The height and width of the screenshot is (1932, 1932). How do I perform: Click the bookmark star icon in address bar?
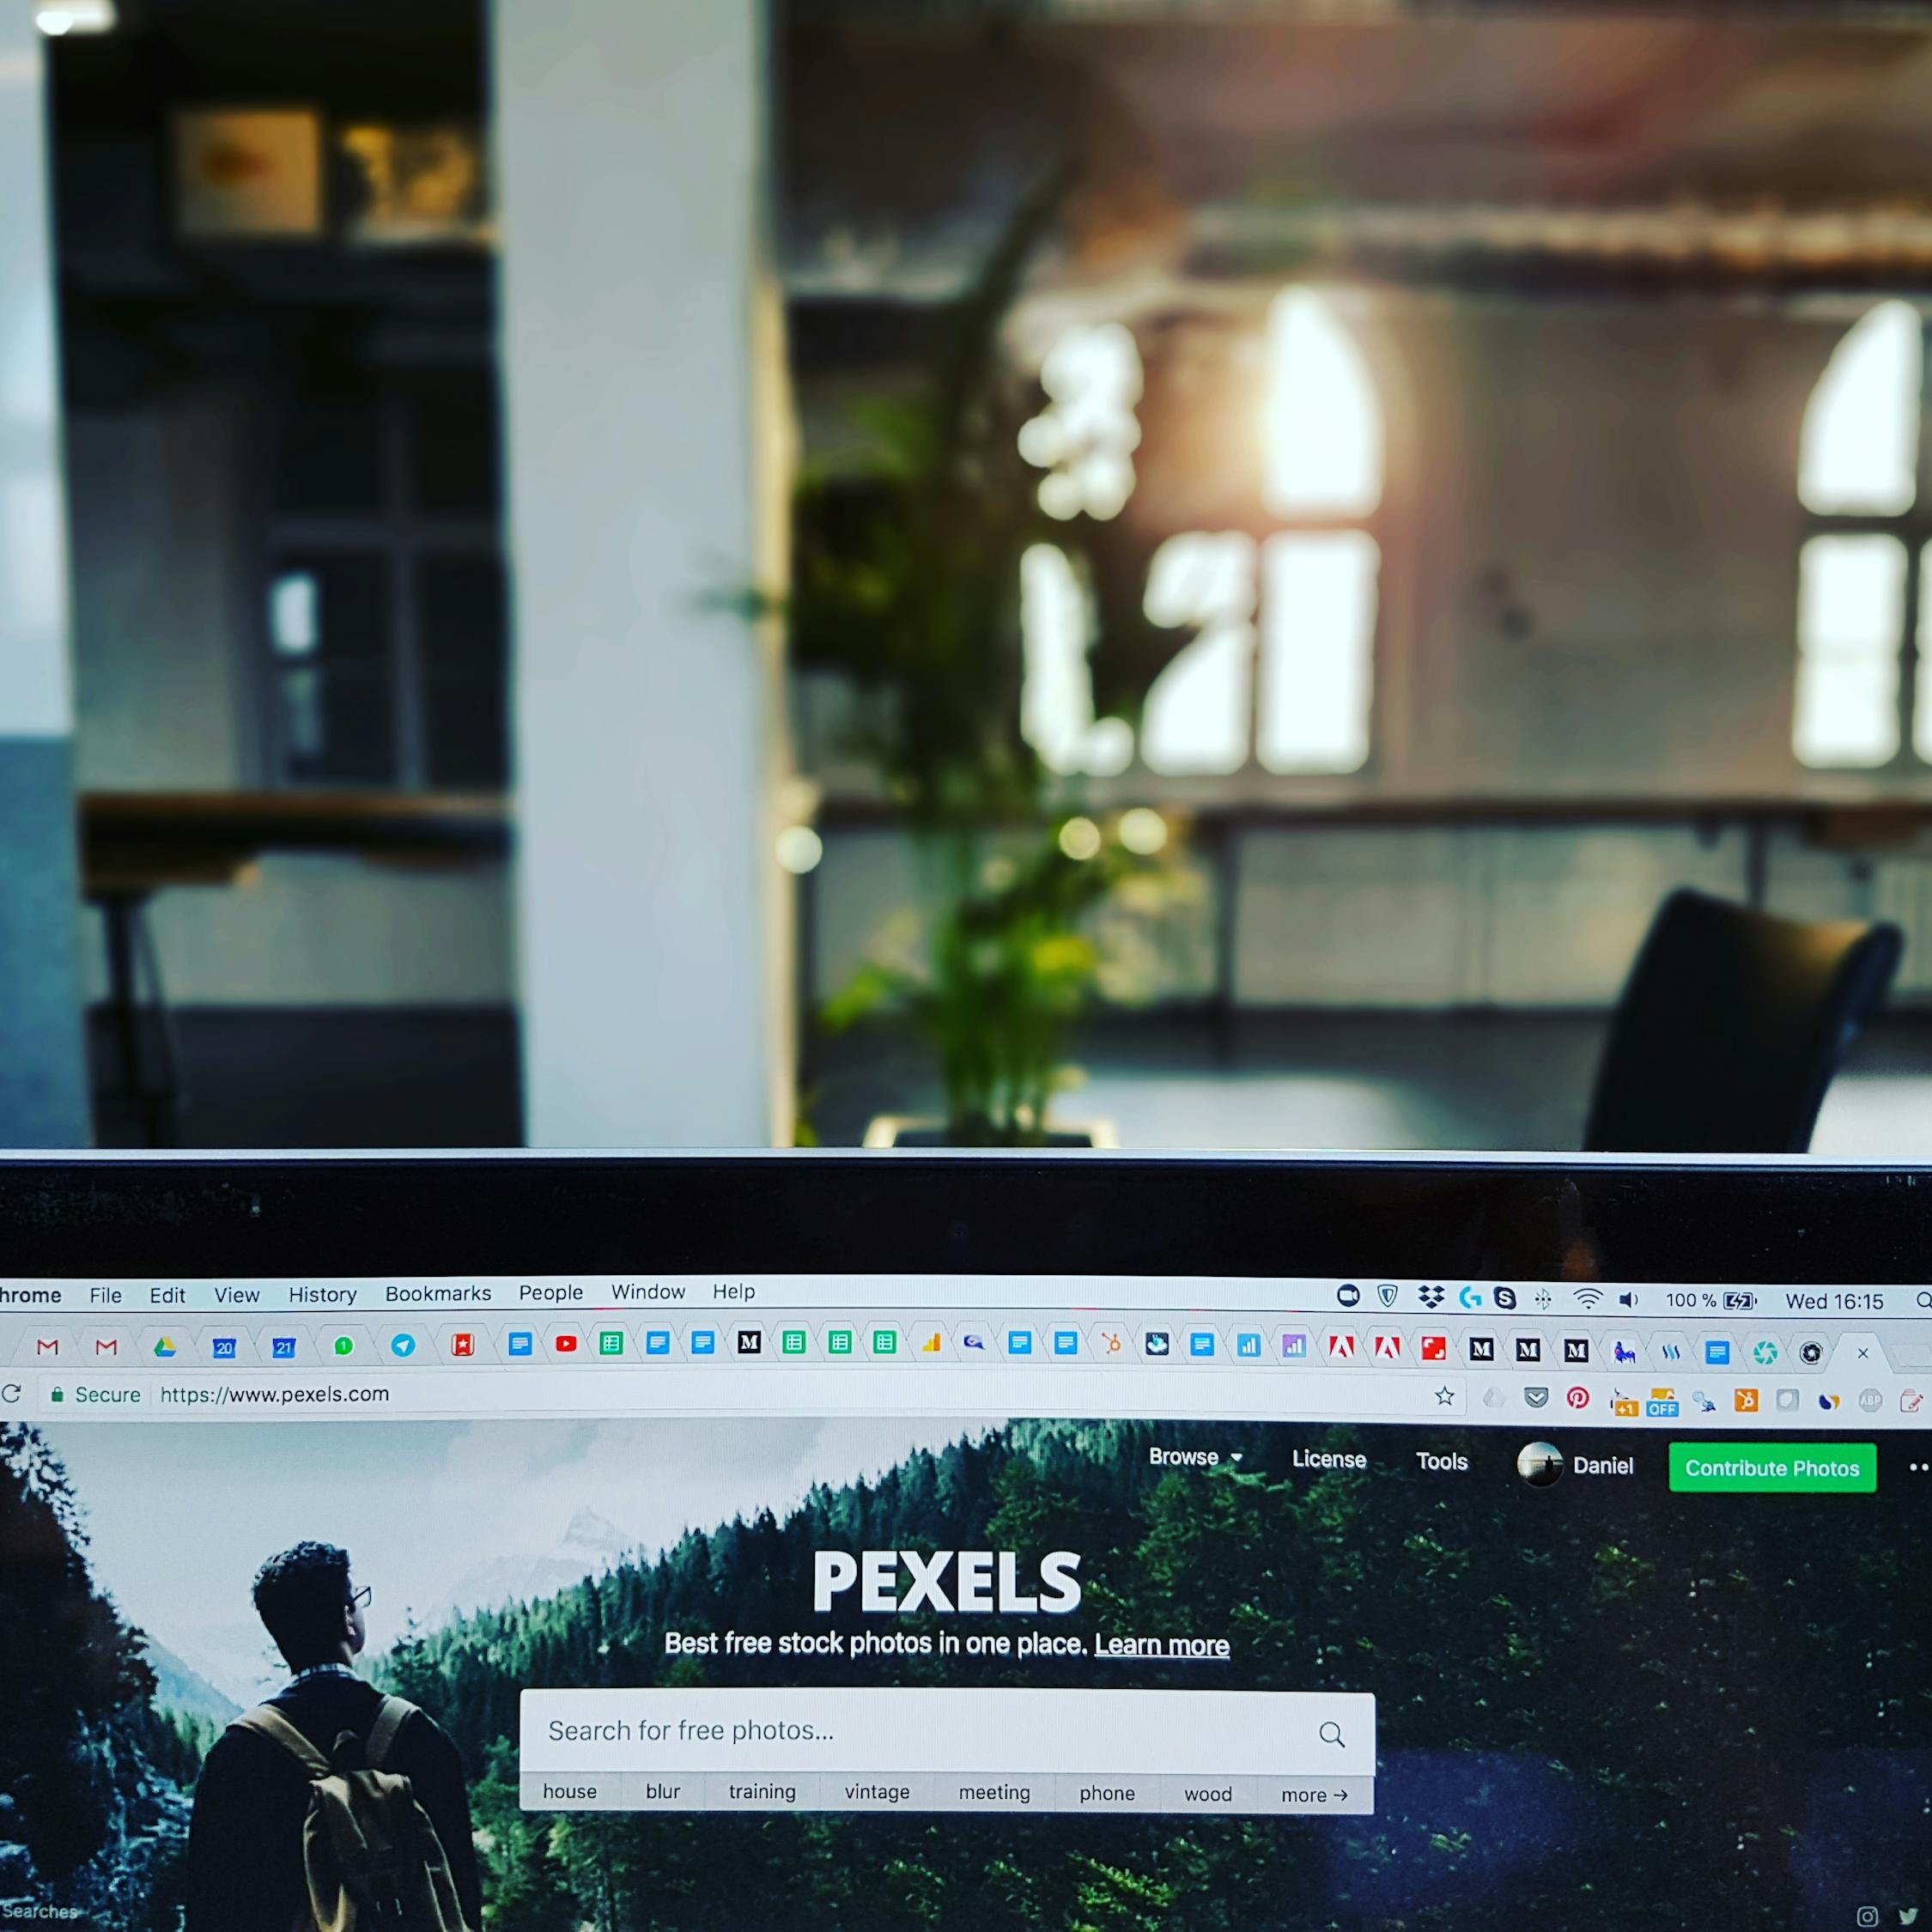pyautogui.click(x=1442, y=1398)
